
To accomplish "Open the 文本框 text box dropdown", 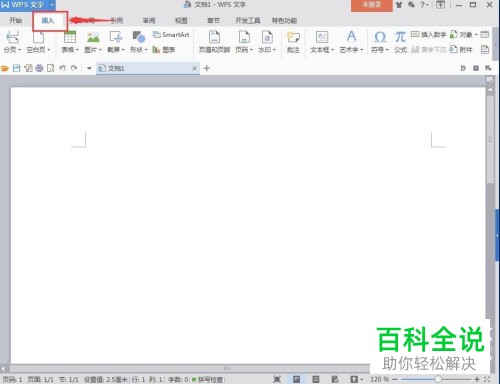I will point(322,42).
